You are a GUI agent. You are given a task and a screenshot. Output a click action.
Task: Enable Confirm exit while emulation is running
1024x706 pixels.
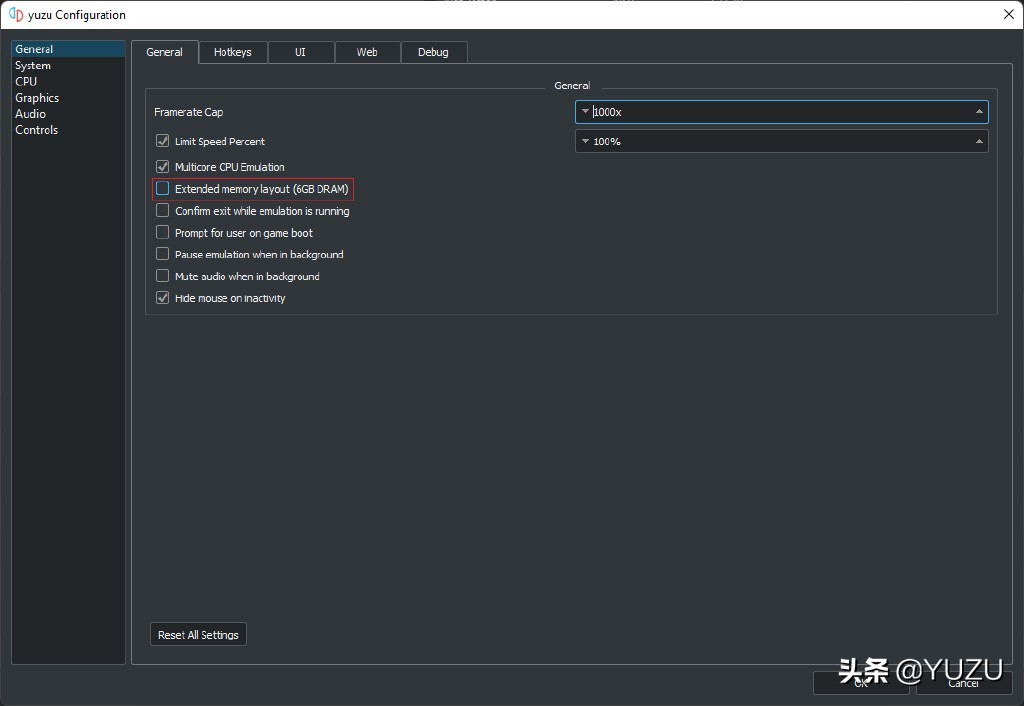163,210
